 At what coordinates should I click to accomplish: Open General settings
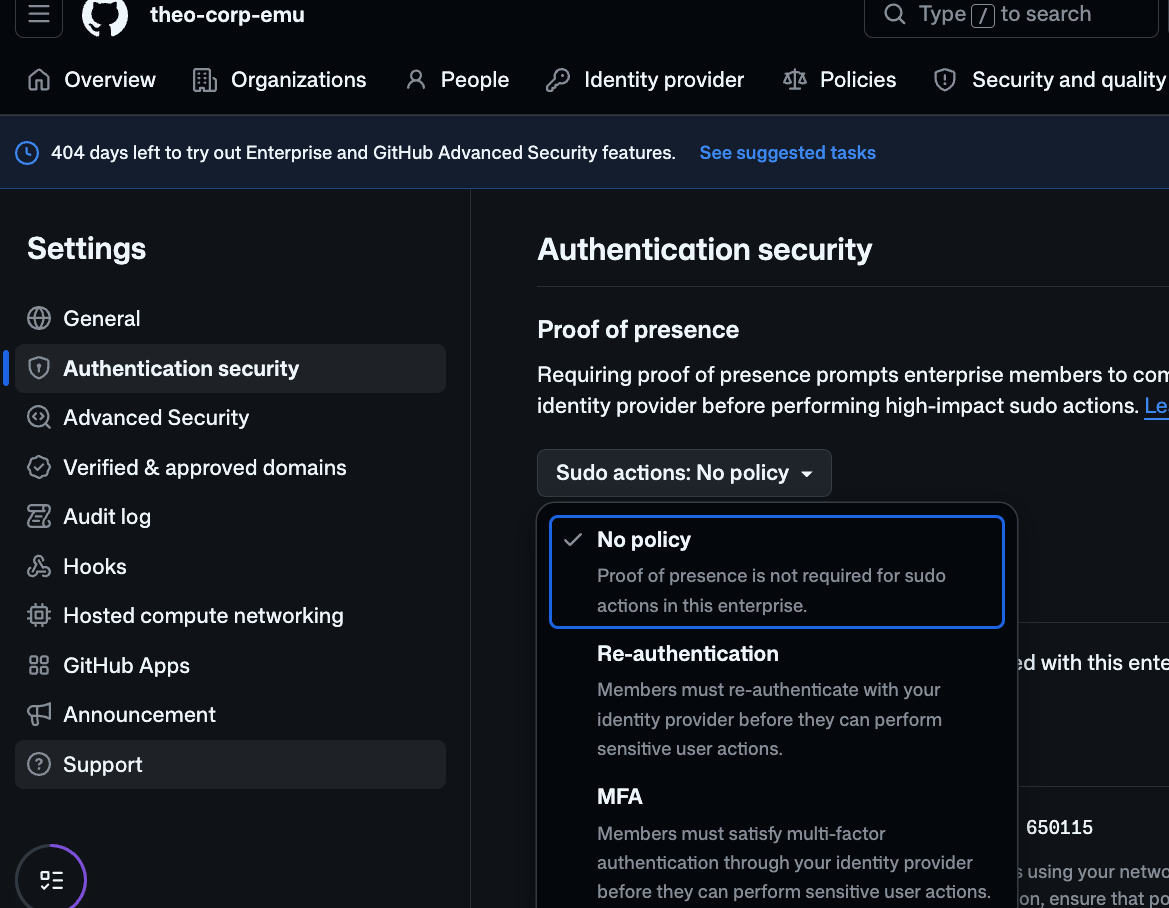230,318
